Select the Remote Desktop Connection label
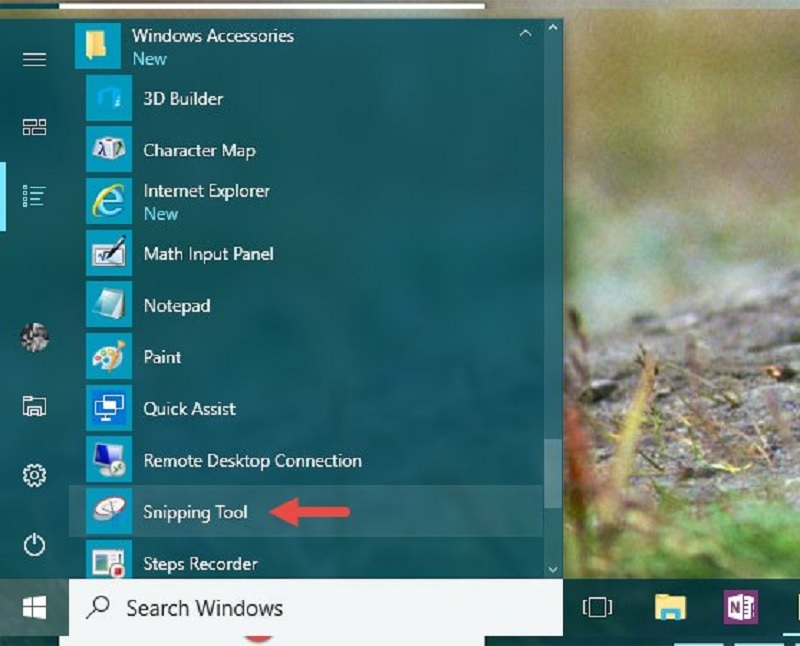Viewport: 800px width, 646px height. point(253,461)
